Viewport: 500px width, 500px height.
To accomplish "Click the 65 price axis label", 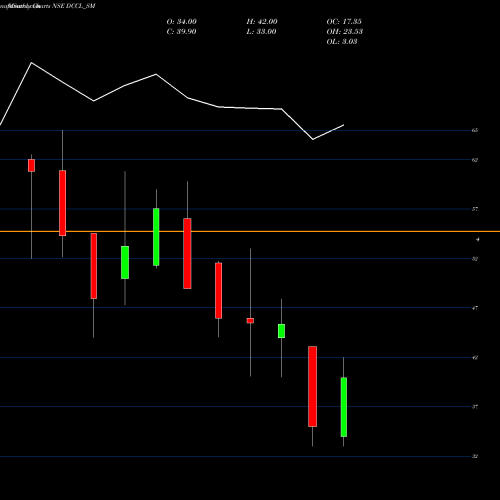I will click(475, 130).
